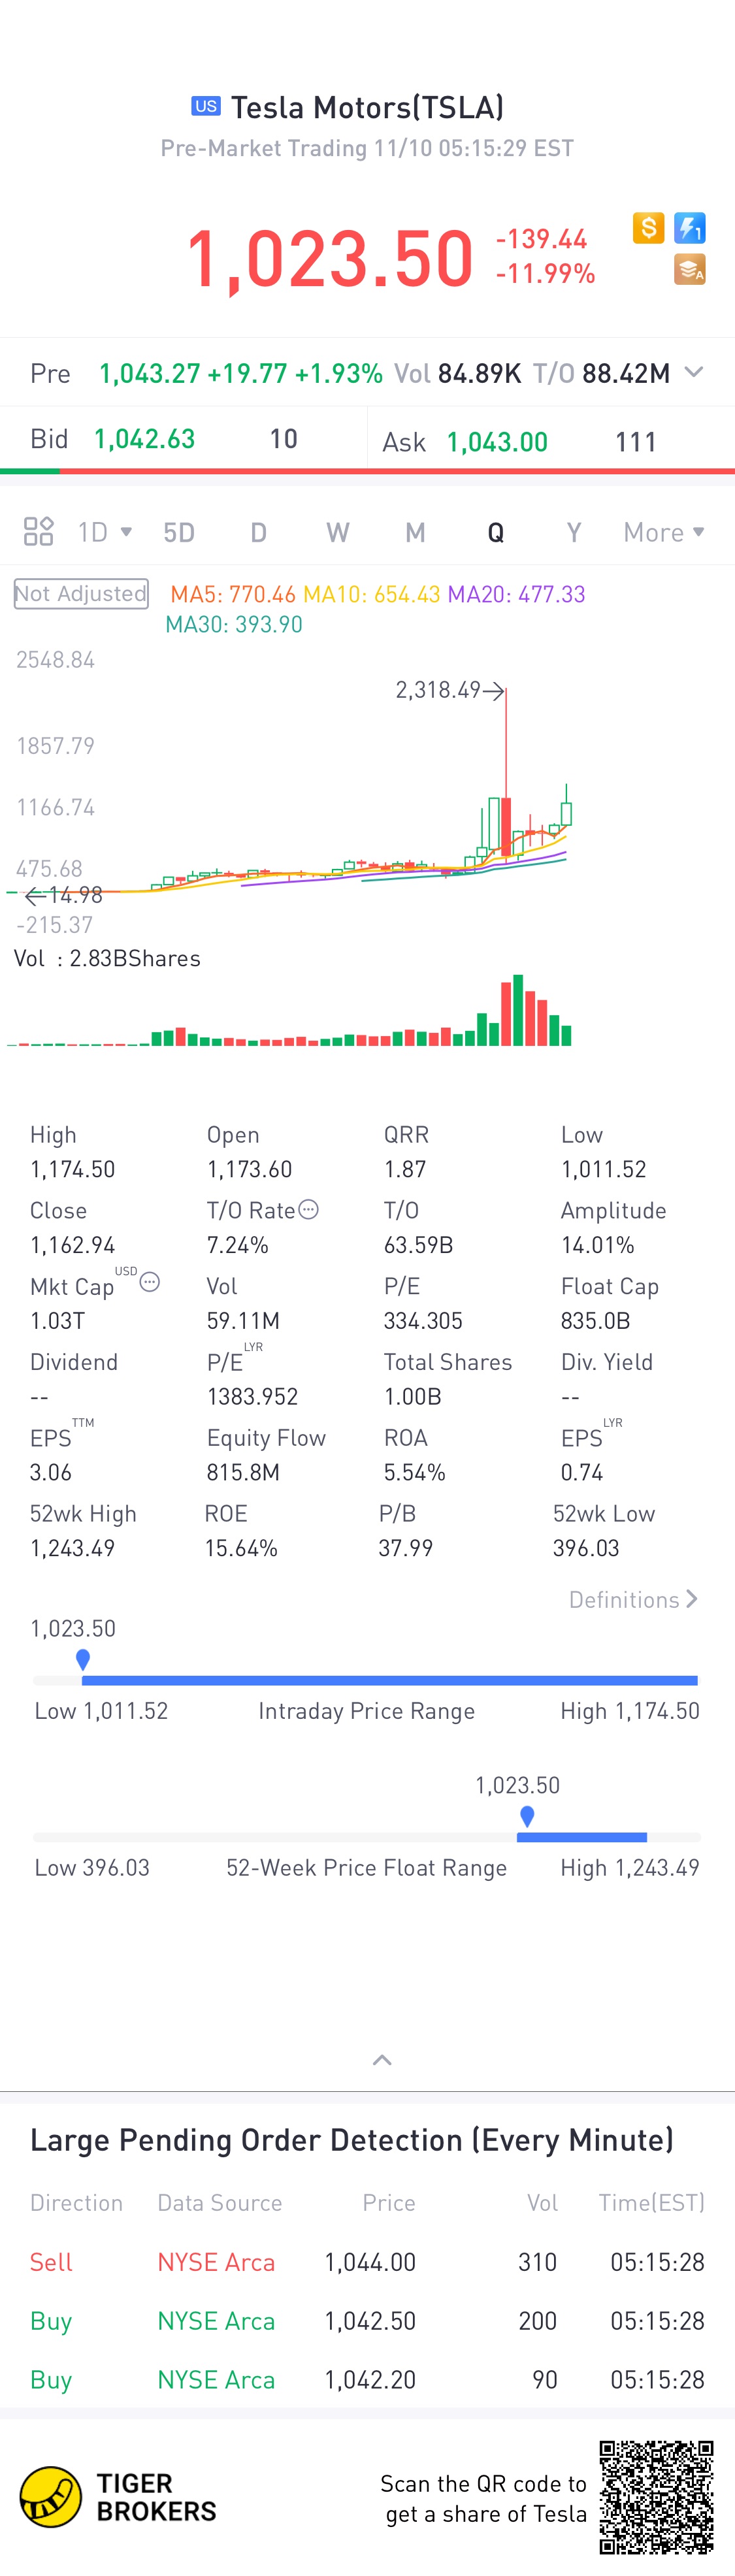
Task: Tap the MA30: 393.90 indicator label
Action: coord(234,624)
